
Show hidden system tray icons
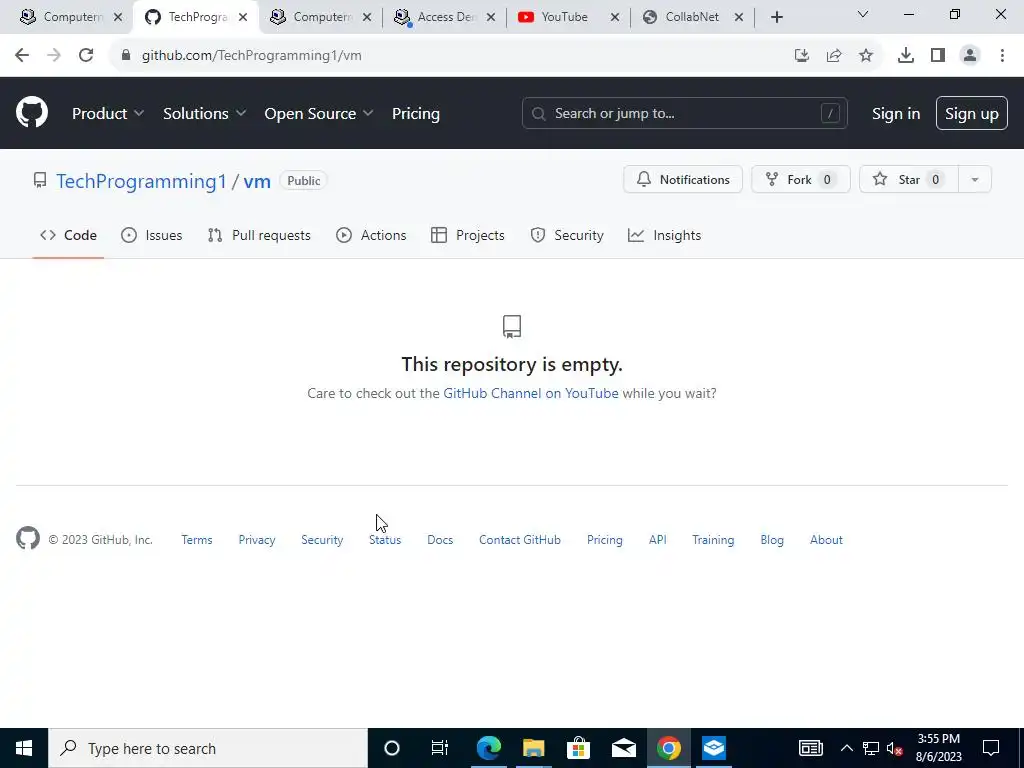pyautogui.click(x=846, y=748)
